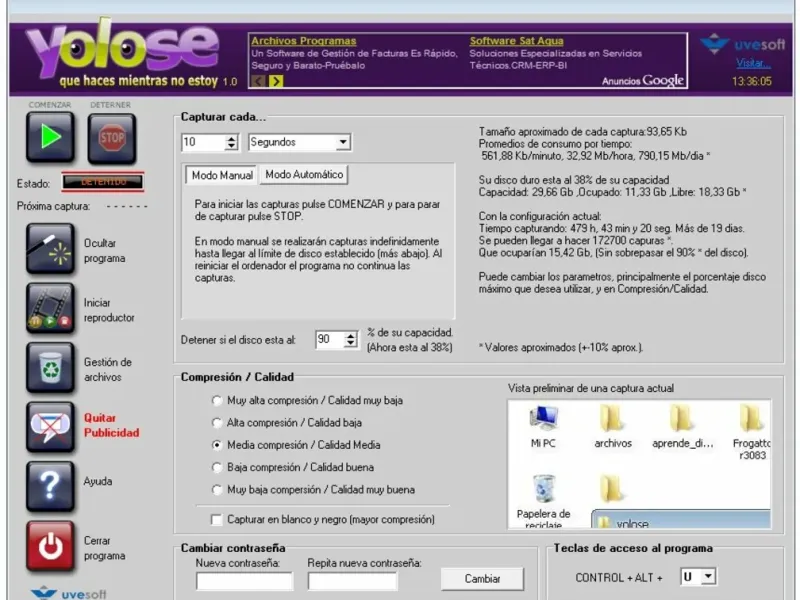The image size is (800, 600).
Task: Click the Cambiar password button
Action: pyautogui.click(x=482, y=579)
